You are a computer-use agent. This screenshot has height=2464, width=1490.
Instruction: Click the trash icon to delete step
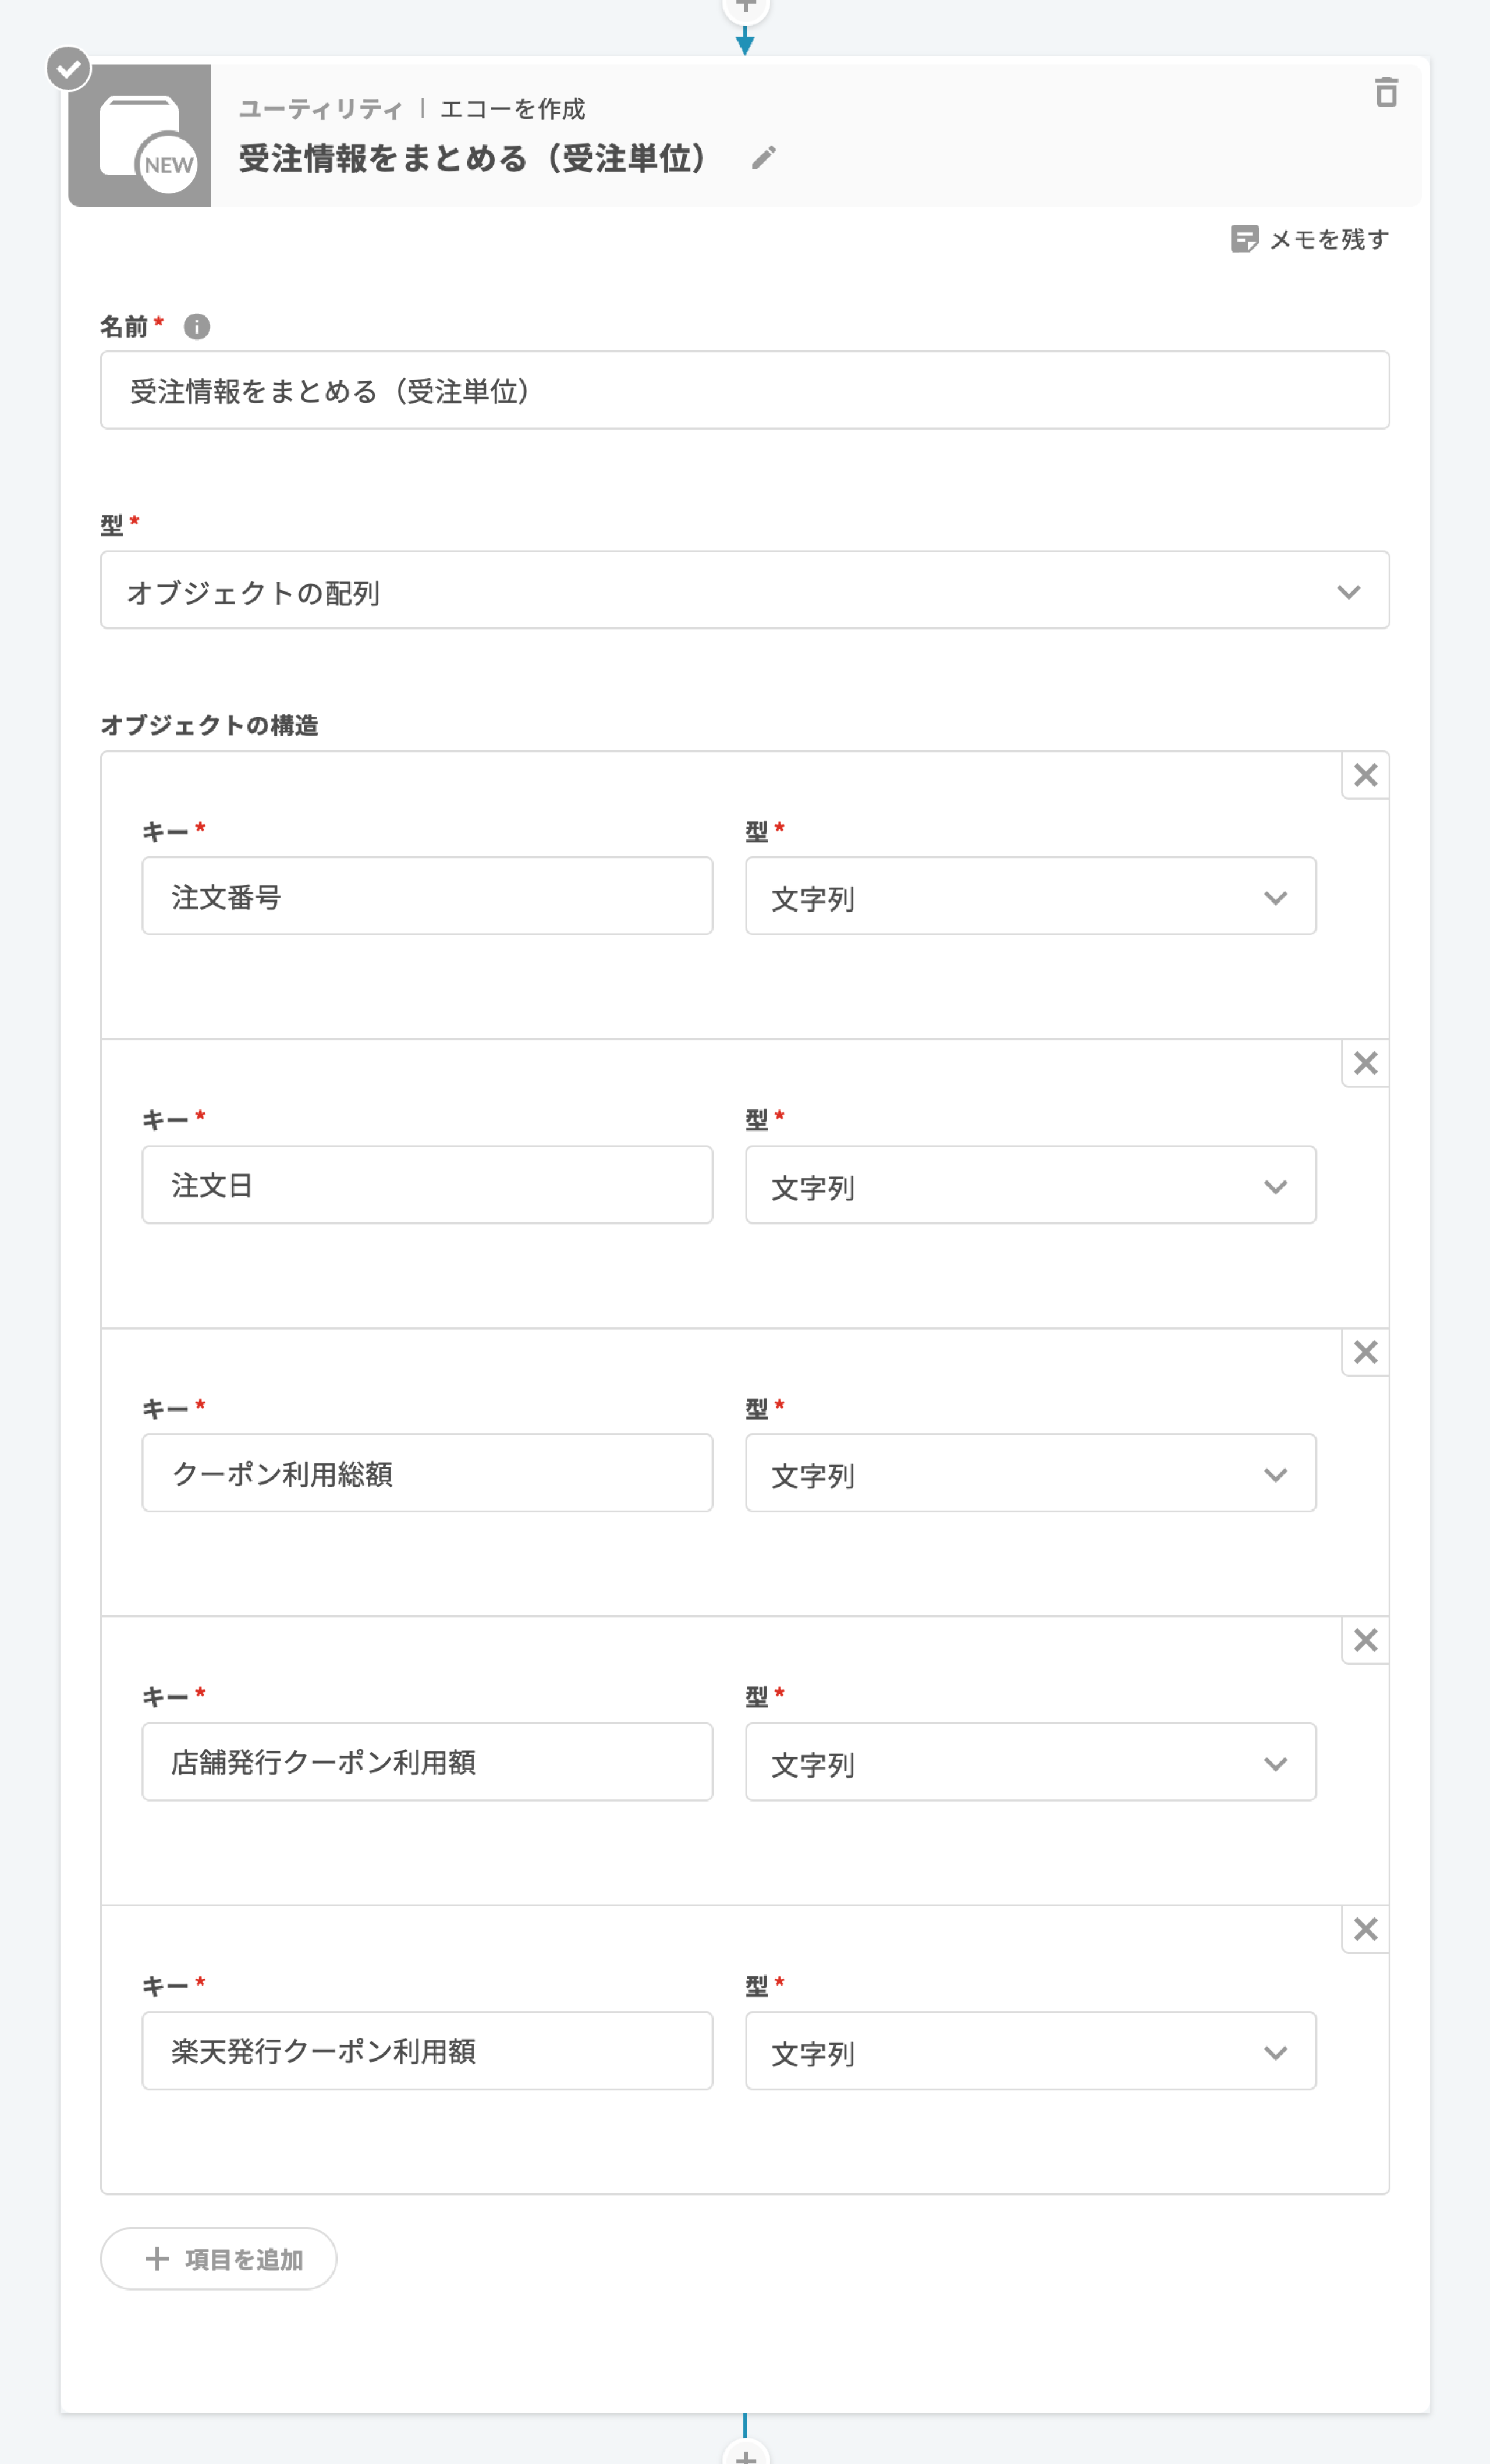click(x=1385, y=93)
